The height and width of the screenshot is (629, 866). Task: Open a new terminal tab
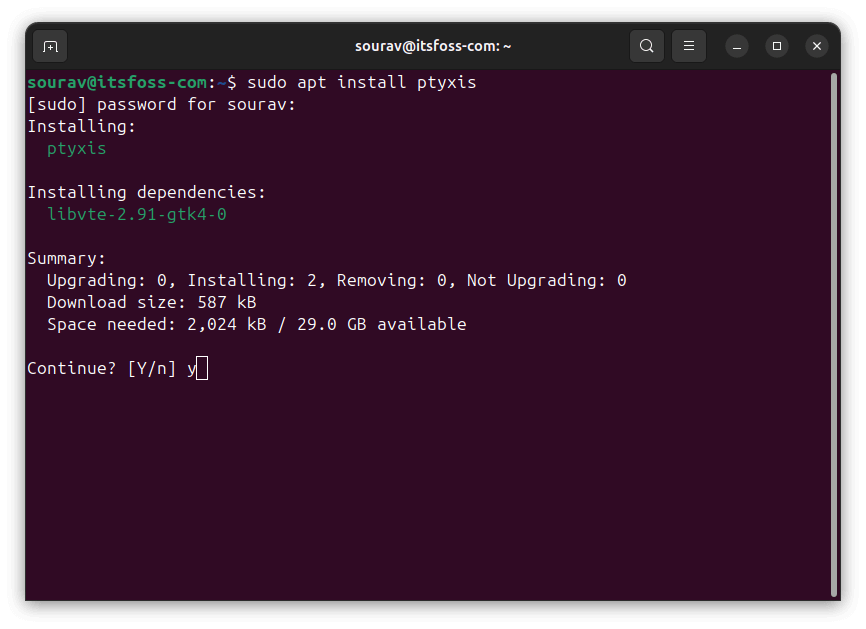50,46
